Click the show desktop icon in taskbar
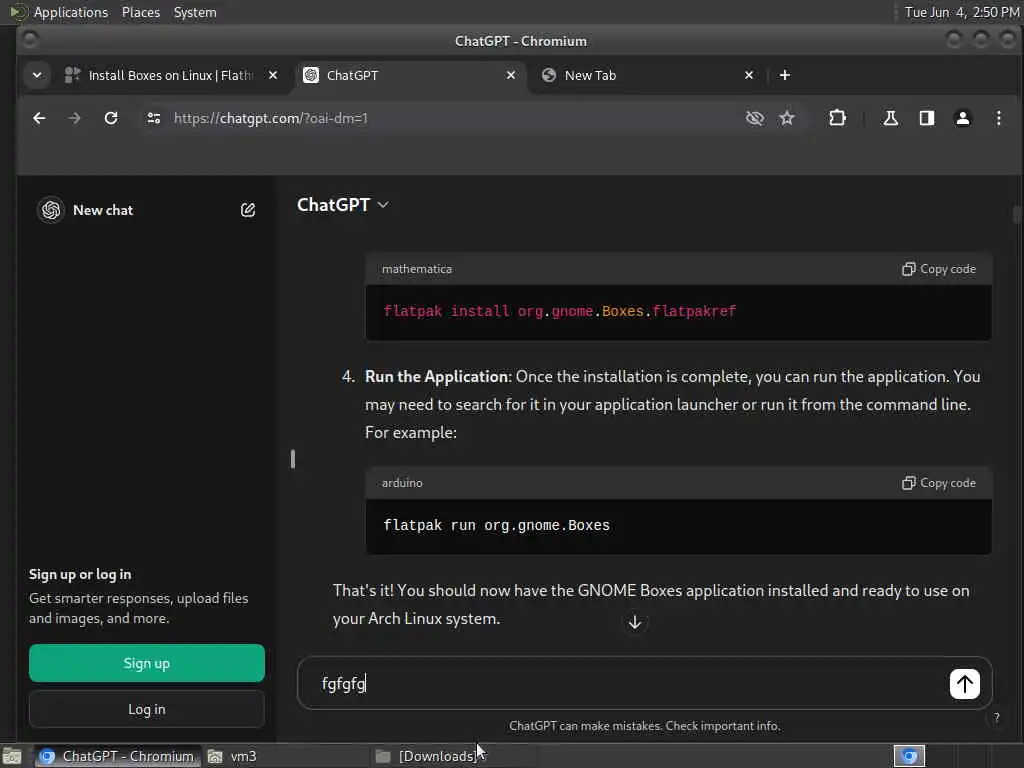The width and height of the screenshot is (1024, 768). point(12,756)
